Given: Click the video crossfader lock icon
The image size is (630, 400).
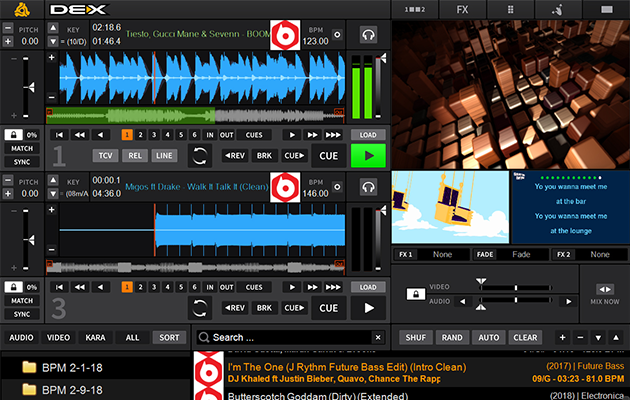Looking at the screenshot, I should [412, 294].
